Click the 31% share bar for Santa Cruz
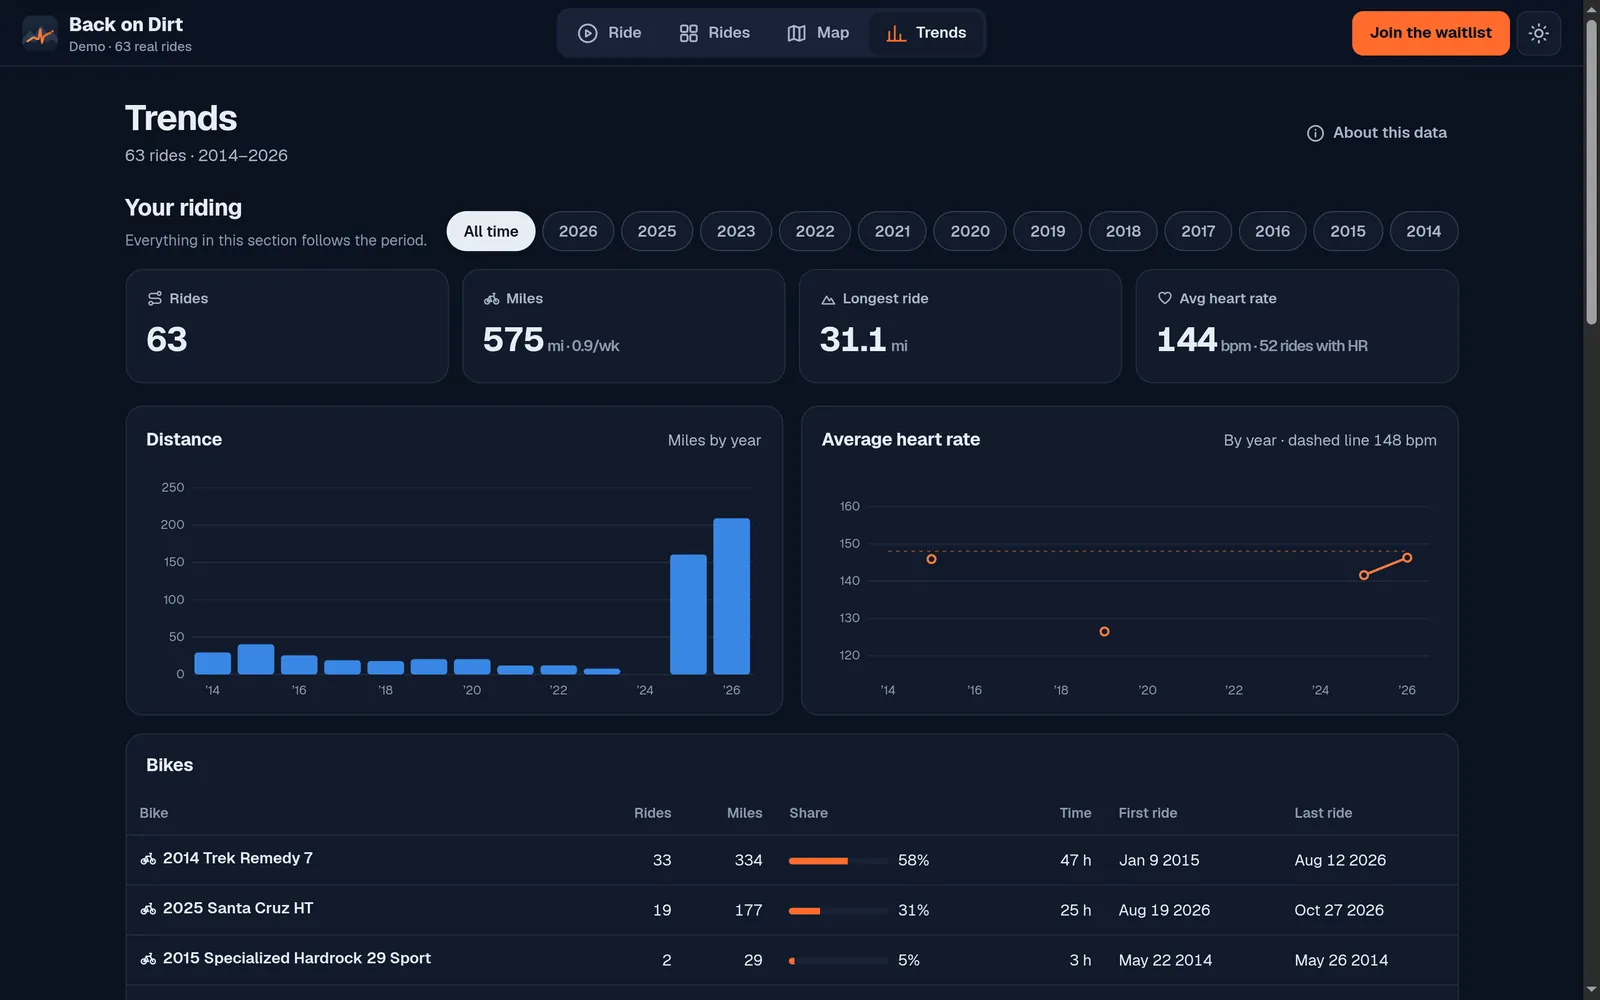This screenshot has height=1000, width=1600. 838,910
